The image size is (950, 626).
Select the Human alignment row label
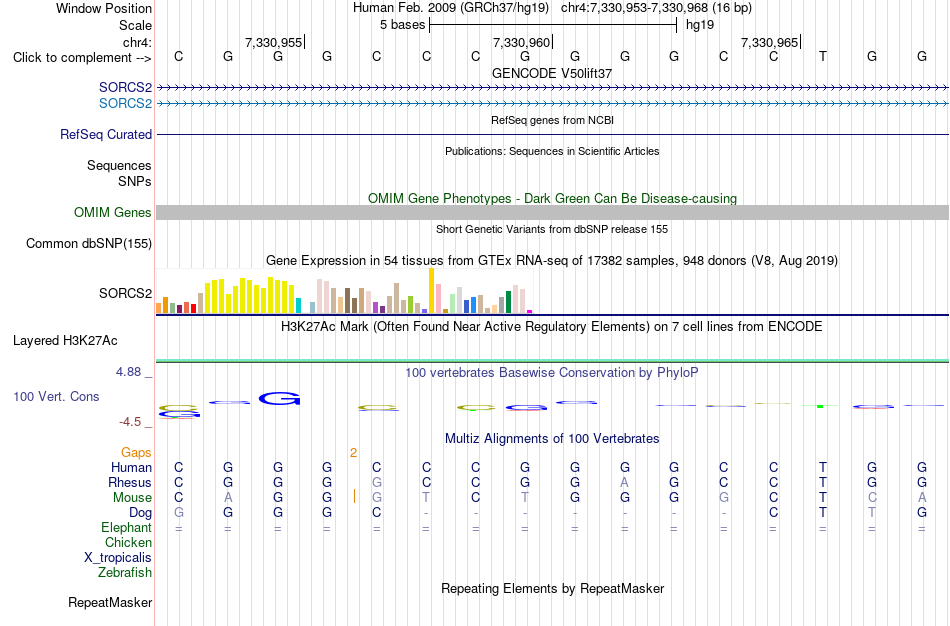[x=131, y=468]
